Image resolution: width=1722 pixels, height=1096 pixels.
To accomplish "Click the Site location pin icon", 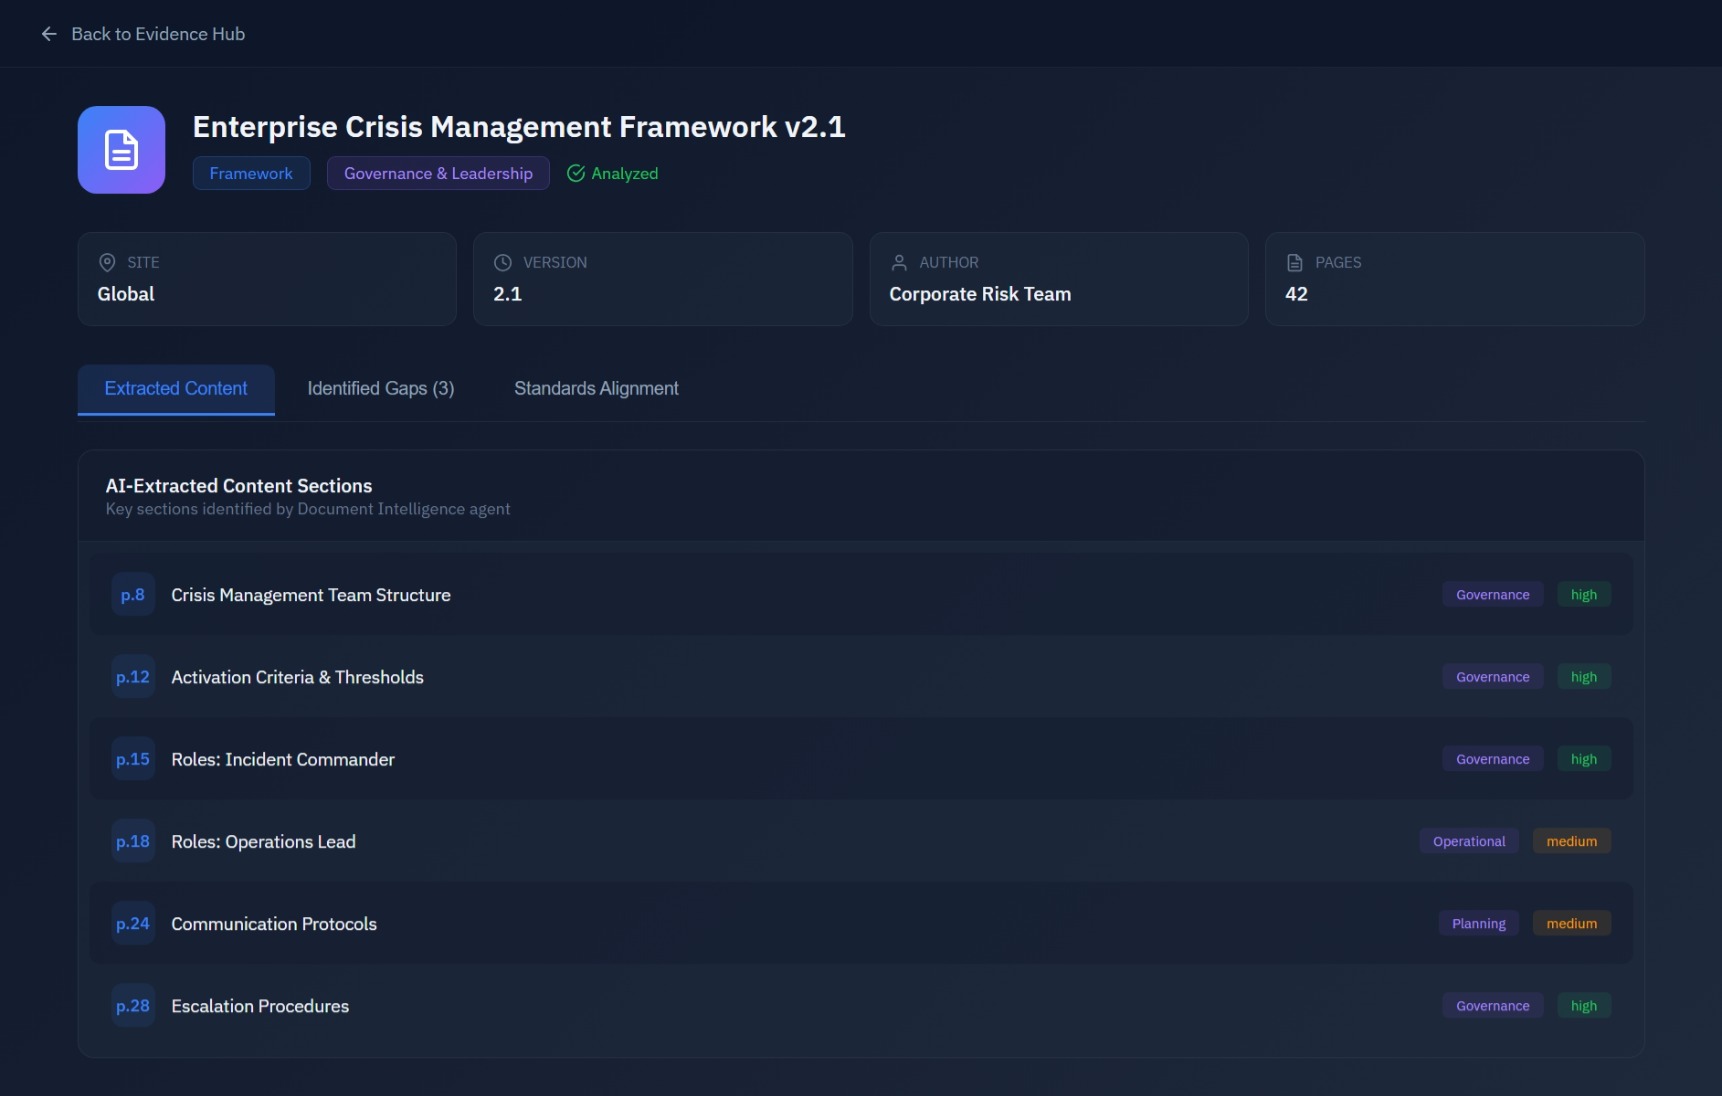I will pos(107,263).
